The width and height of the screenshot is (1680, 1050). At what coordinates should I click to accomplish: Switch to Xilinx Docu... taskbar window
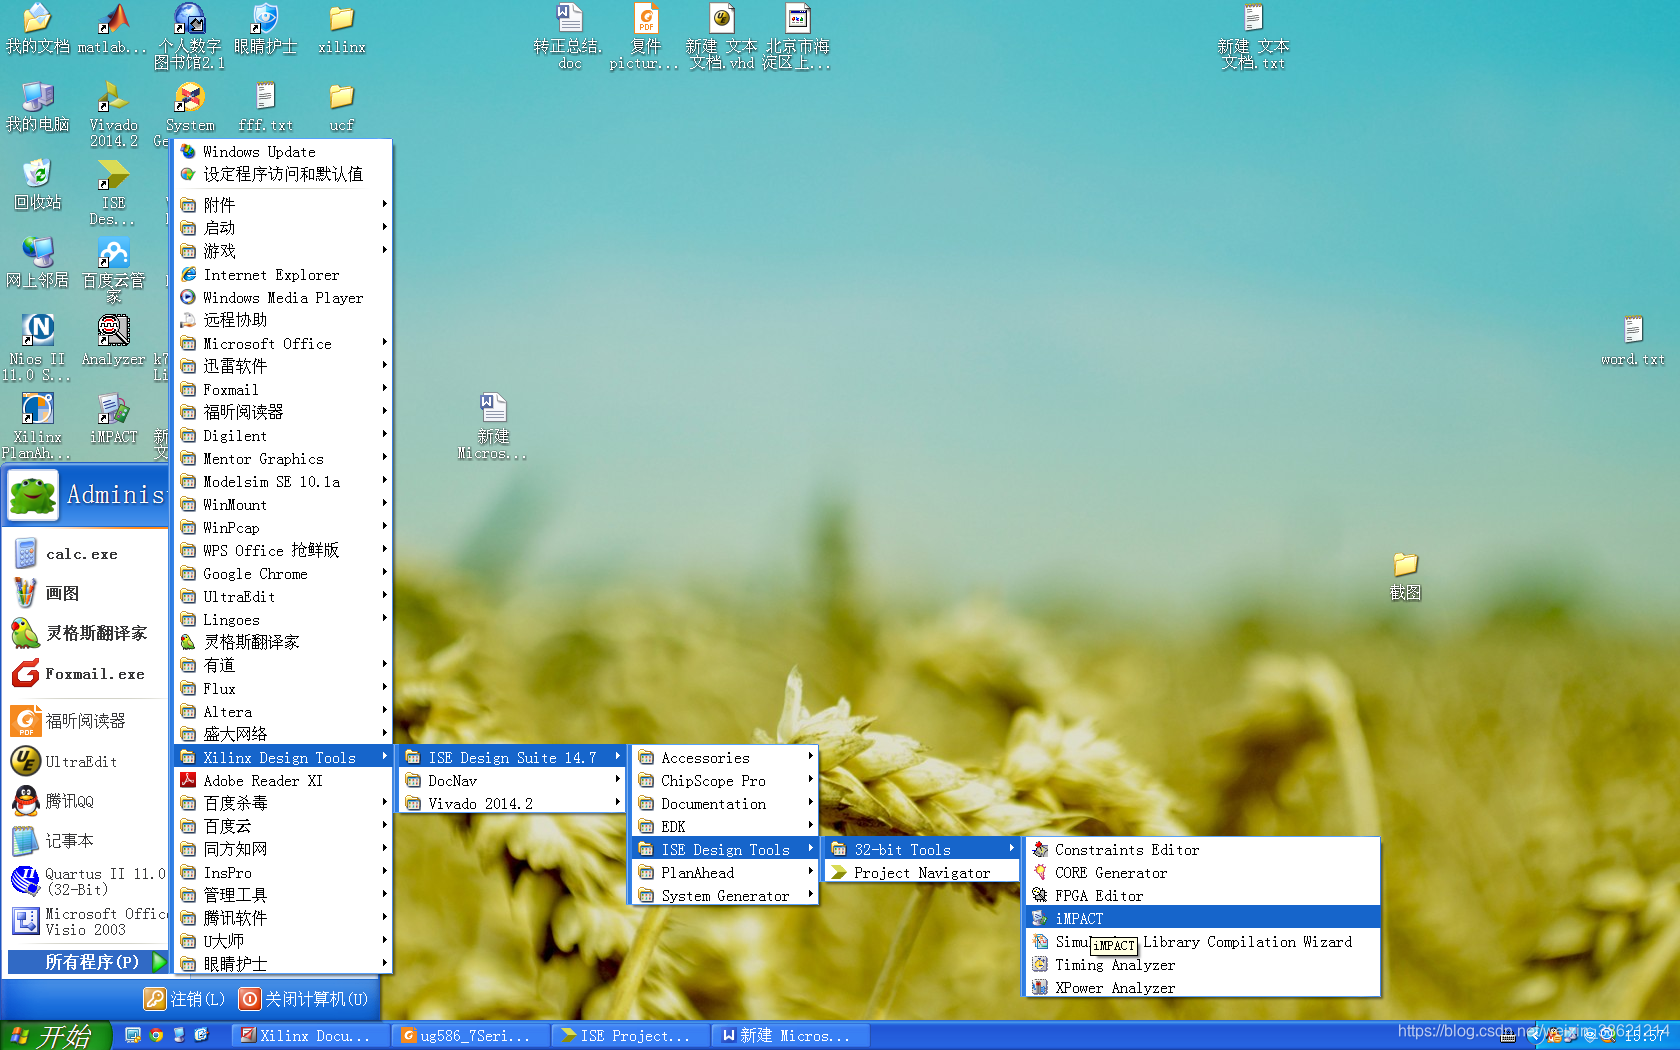tap(310, 1035)
